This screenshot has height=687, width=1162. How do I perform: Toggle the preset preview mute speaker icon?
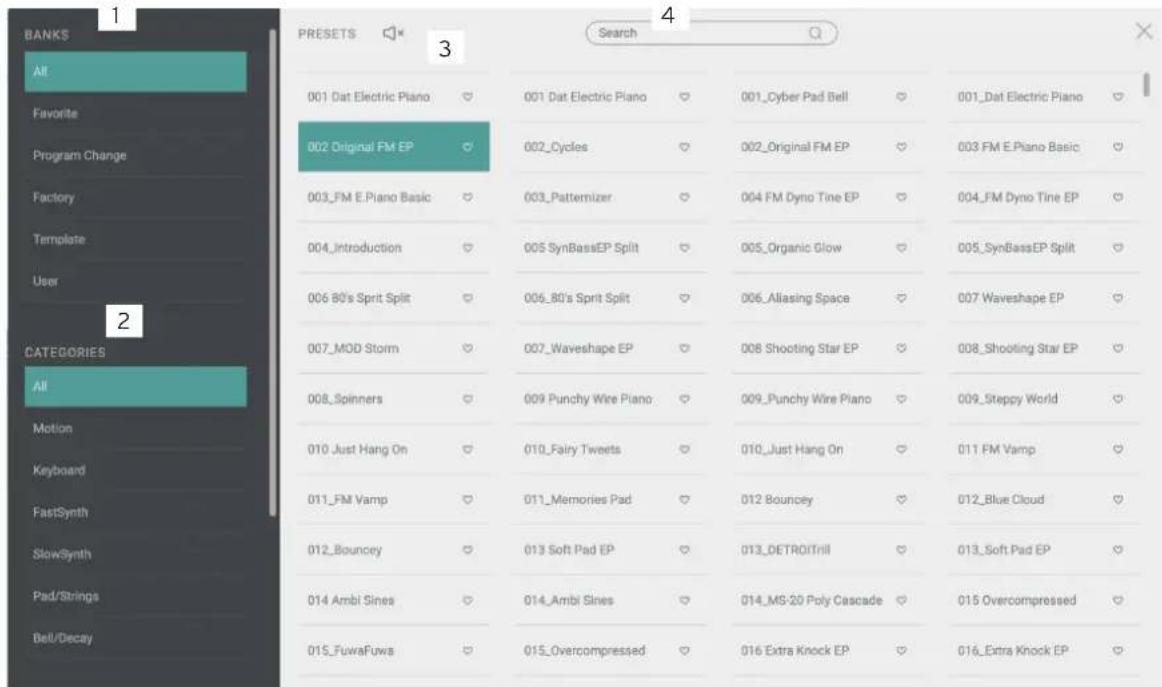[x=393, y=33]
